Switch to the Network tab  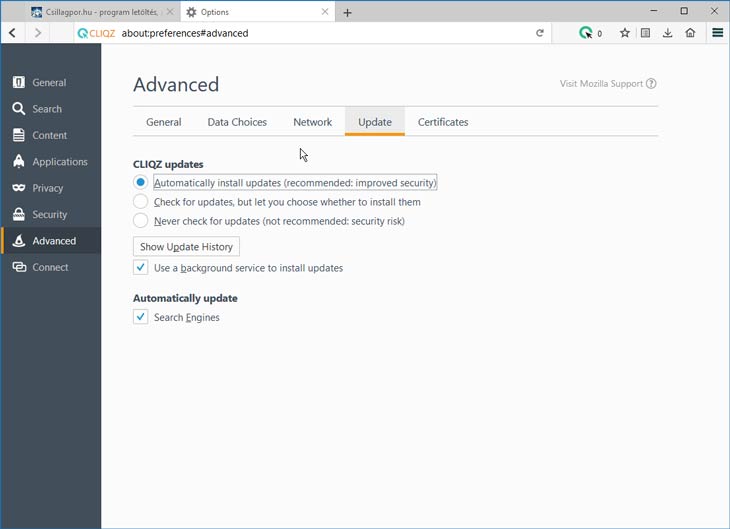[312, 122]
